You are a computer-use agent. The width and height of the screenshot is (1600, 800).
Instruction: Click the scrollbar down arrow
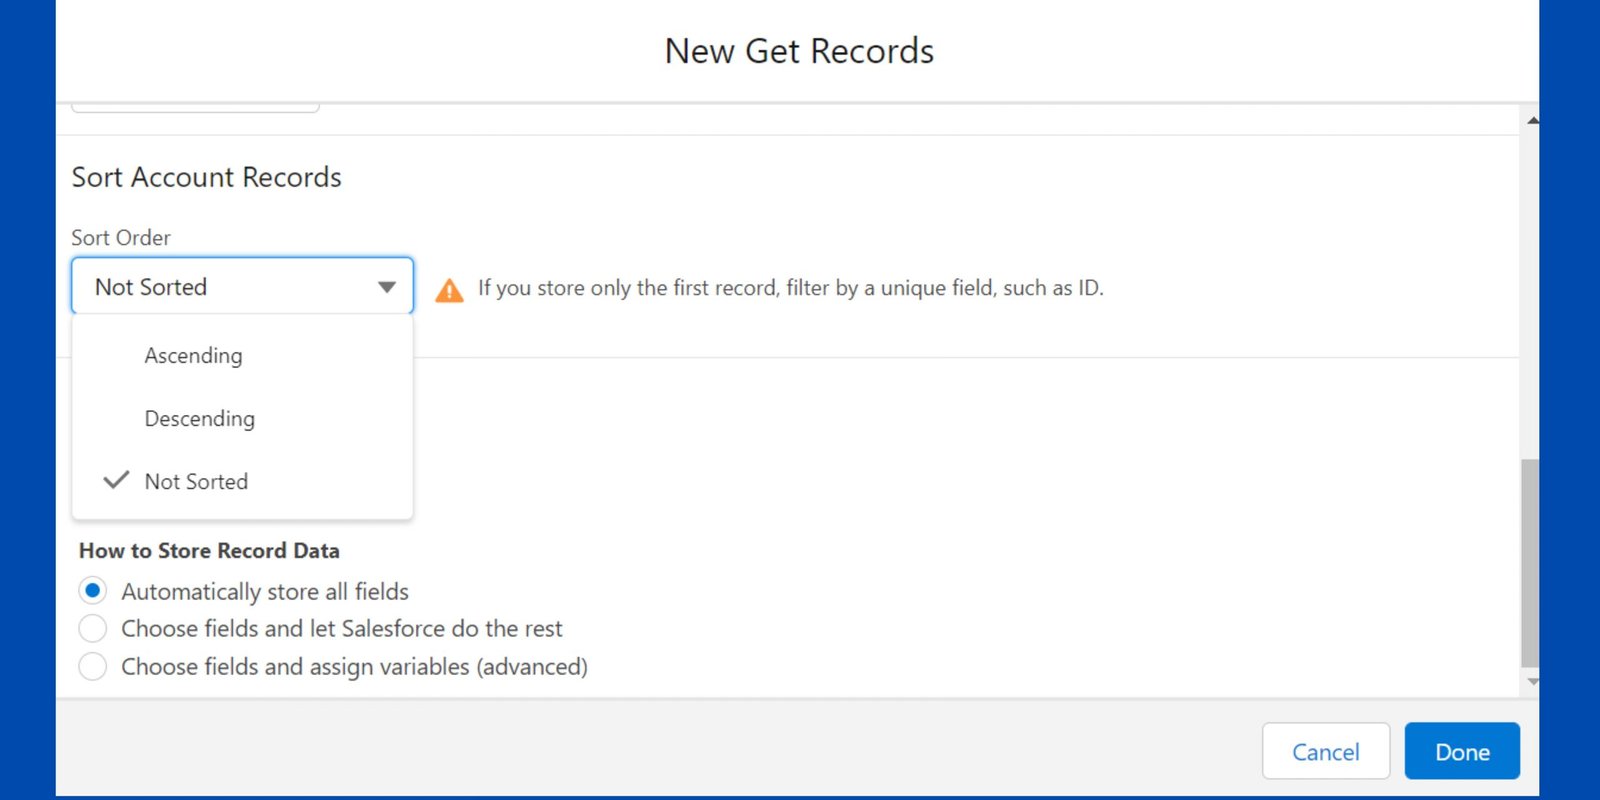[1532, 681]
